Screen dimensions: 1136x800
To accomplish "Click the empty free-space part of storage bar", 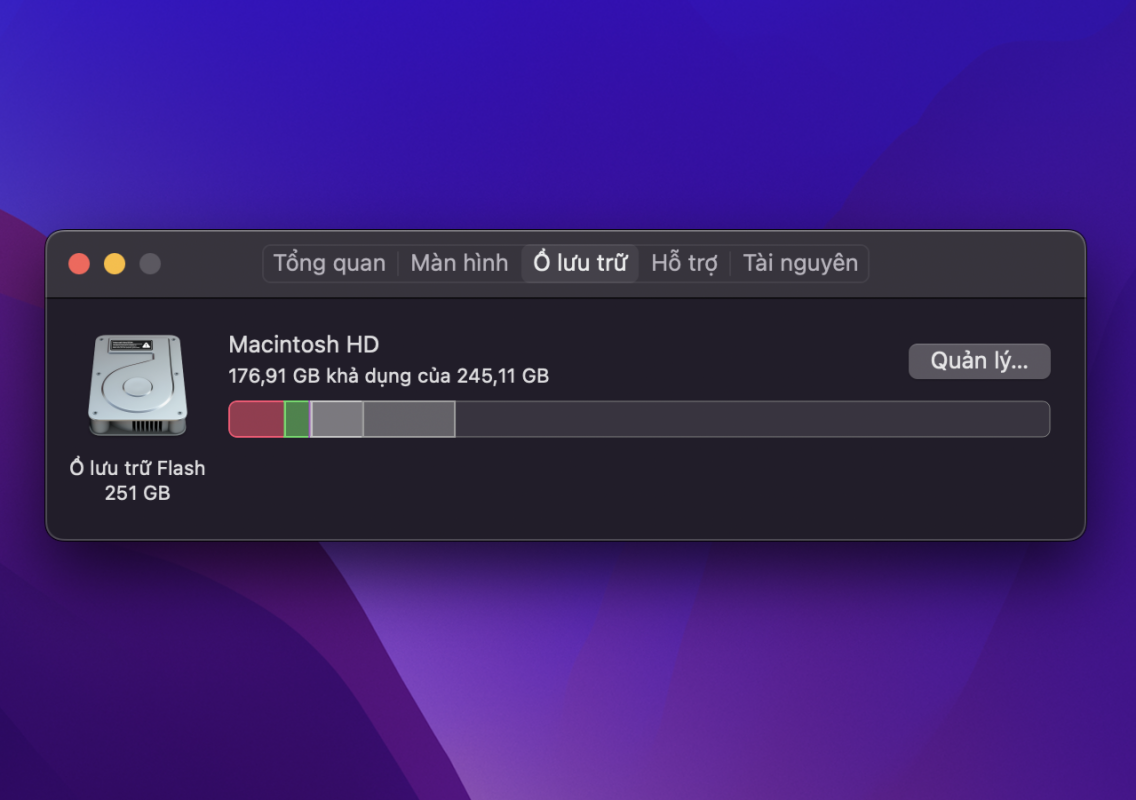I will point(752,419).
